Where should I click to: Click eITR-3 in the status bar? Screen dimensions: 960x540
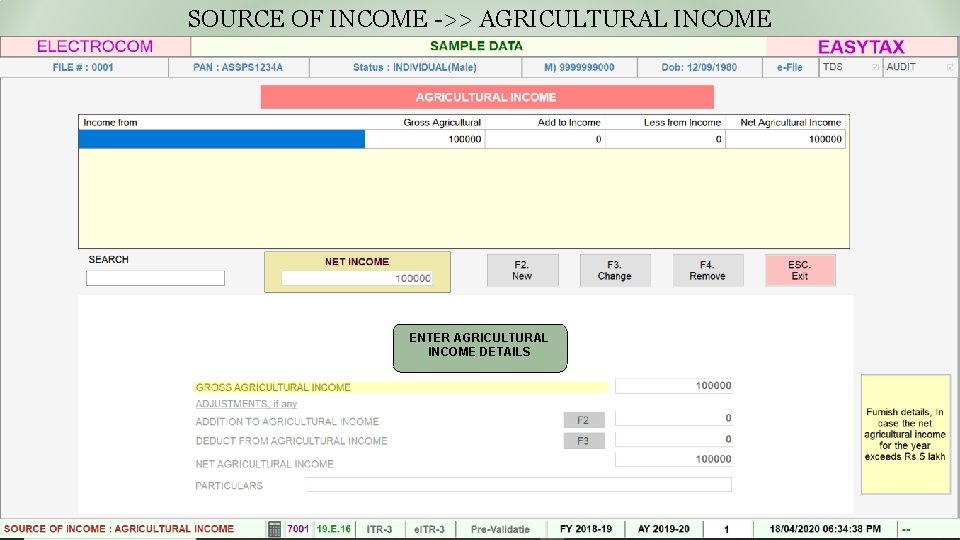pos(429,529)
